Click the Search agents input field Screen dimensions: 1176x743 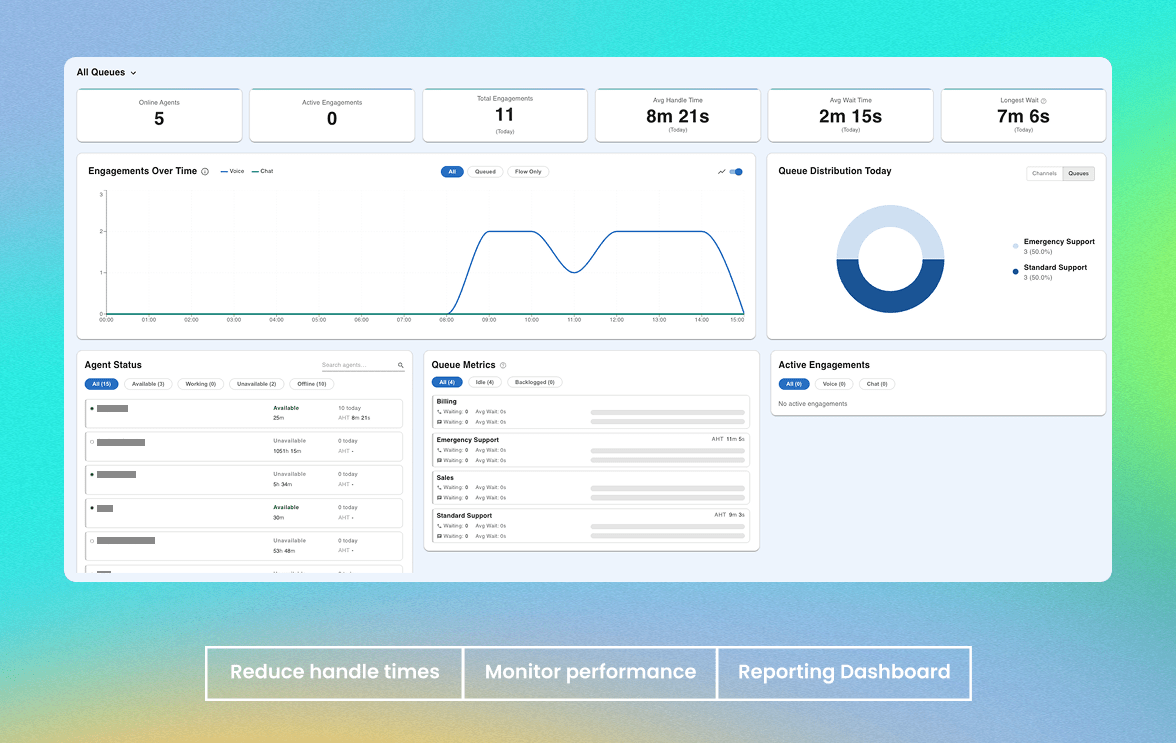tap(357, 366)
